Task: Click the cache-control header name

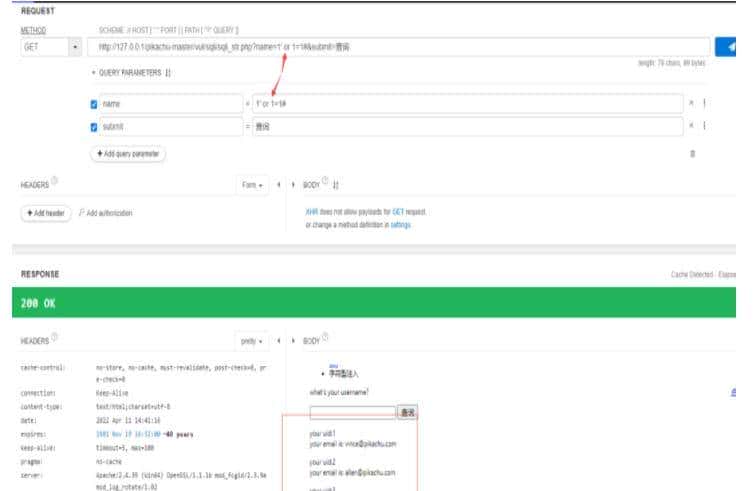Action: tap(42, 368)
